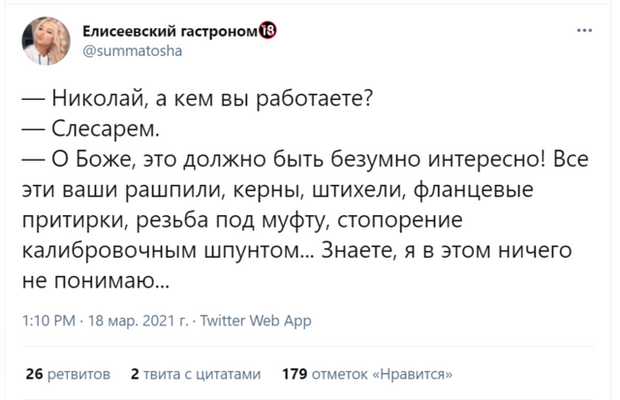Click the word 'фланцевые' in the tweet
Screen dimensions: 620x400
point(474,189)
